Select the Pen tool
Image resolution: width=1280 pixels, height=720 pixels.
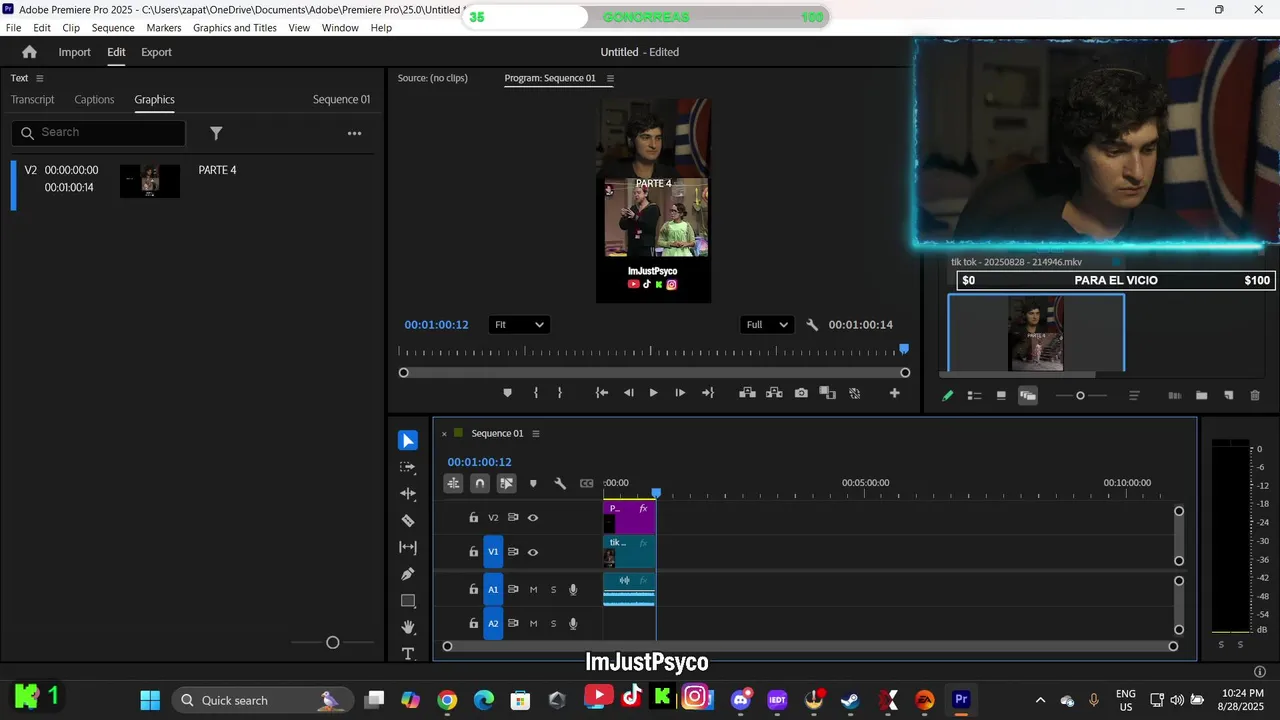tap(408, 574)
